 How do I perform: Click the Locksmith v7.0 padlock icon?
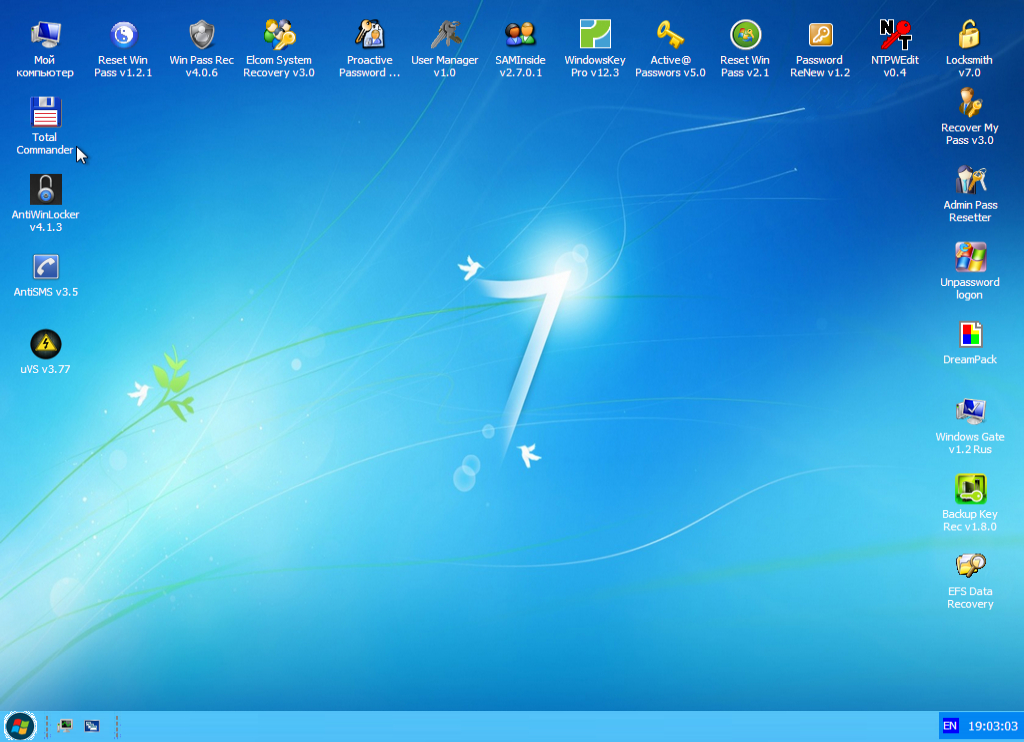point(969,35)
